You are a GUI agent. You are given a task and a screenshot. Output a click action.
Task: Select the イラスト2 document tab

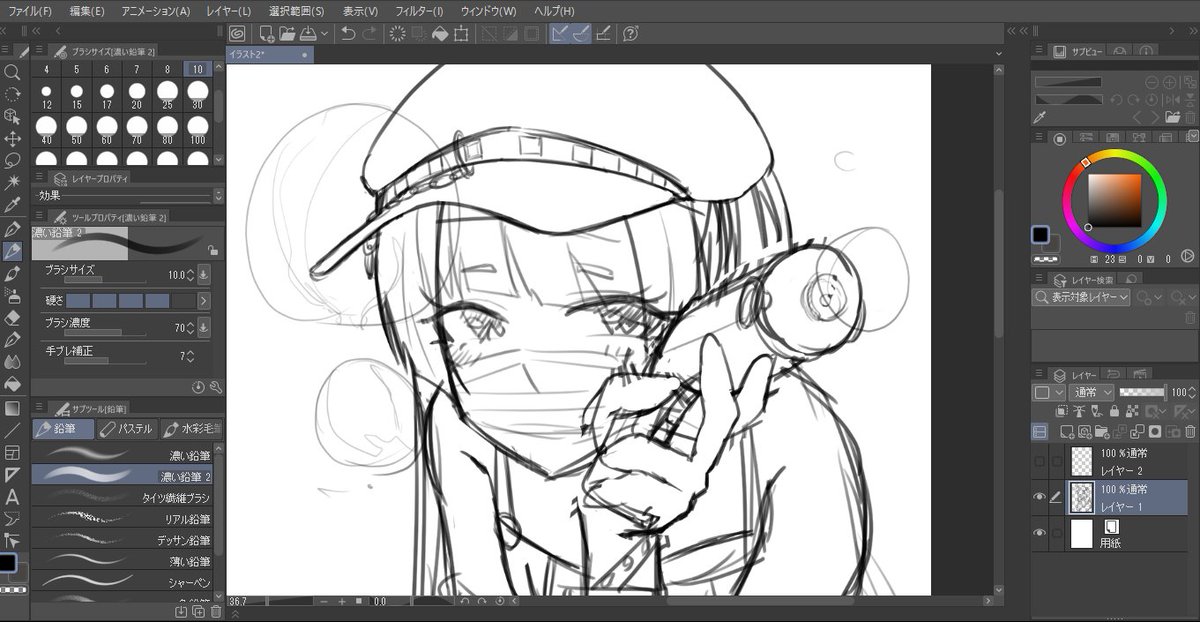(x=268, y=54)
